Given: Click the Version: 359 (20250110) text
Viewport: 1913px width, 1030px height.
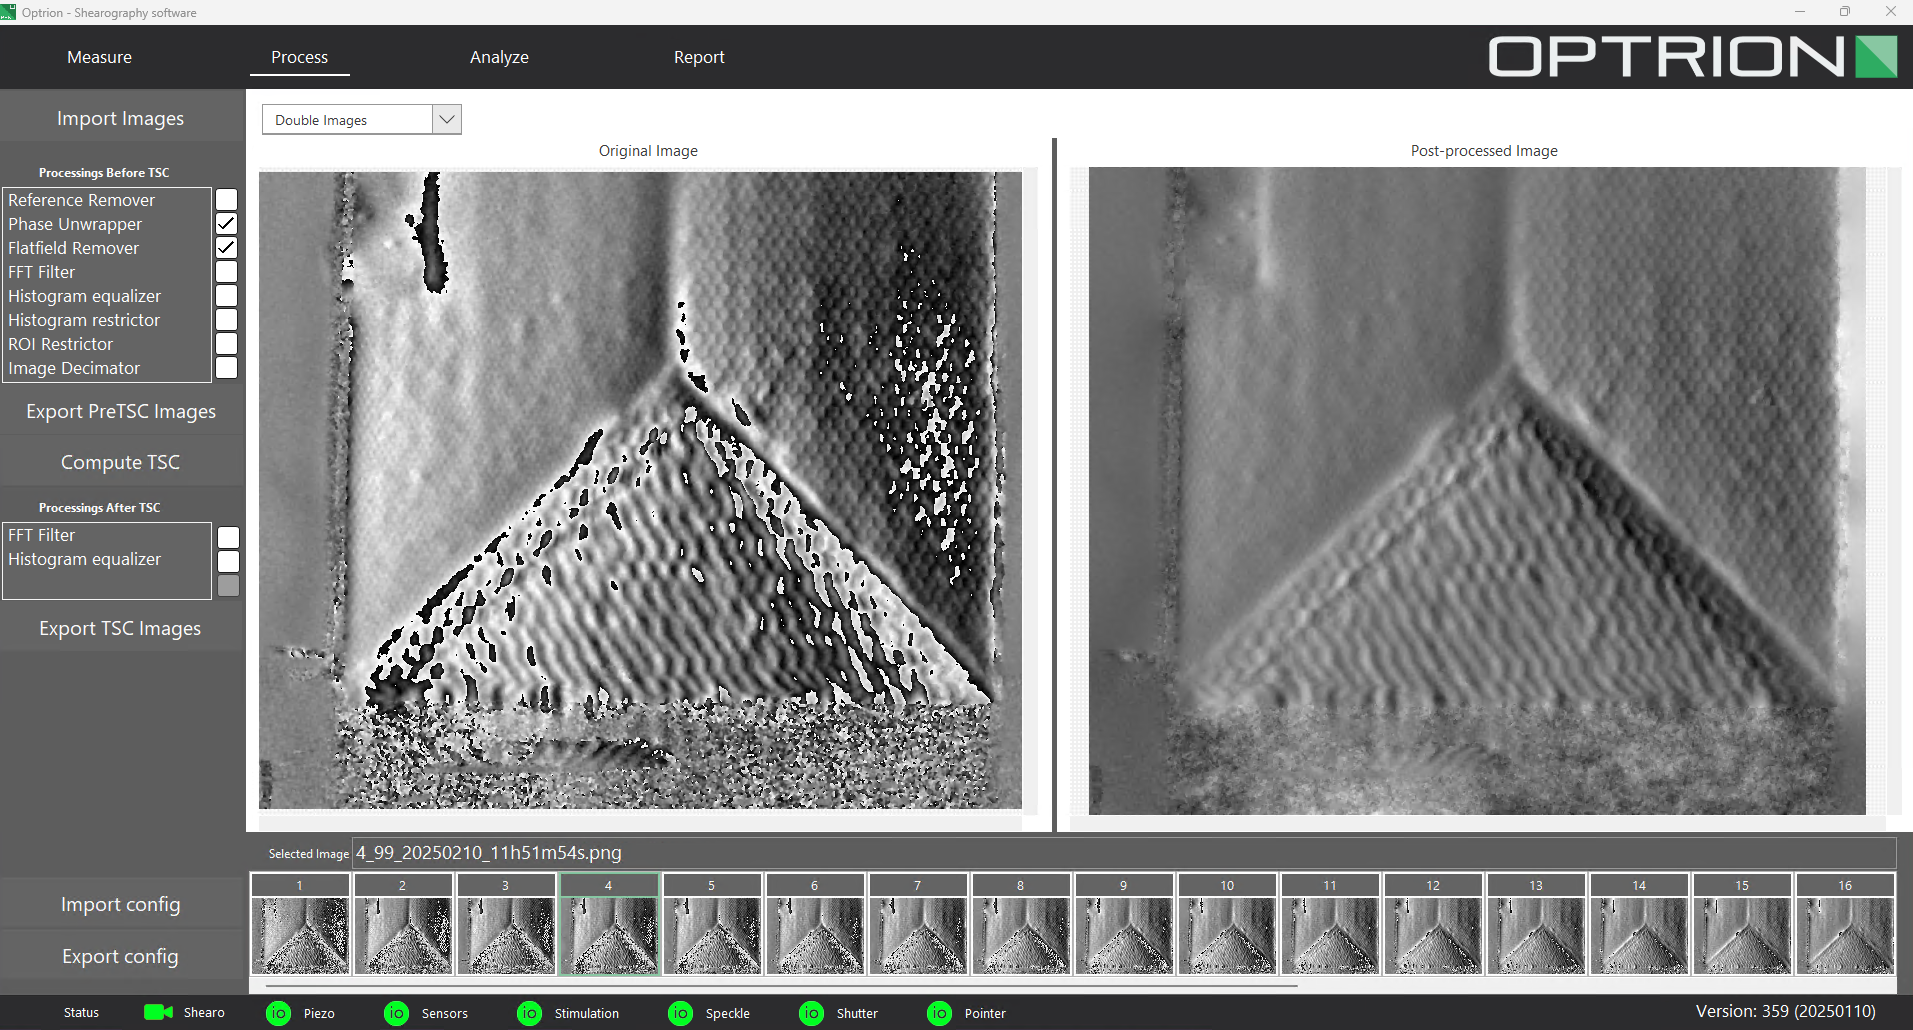Looking at the screenshot, I should click(1785, 1011).
